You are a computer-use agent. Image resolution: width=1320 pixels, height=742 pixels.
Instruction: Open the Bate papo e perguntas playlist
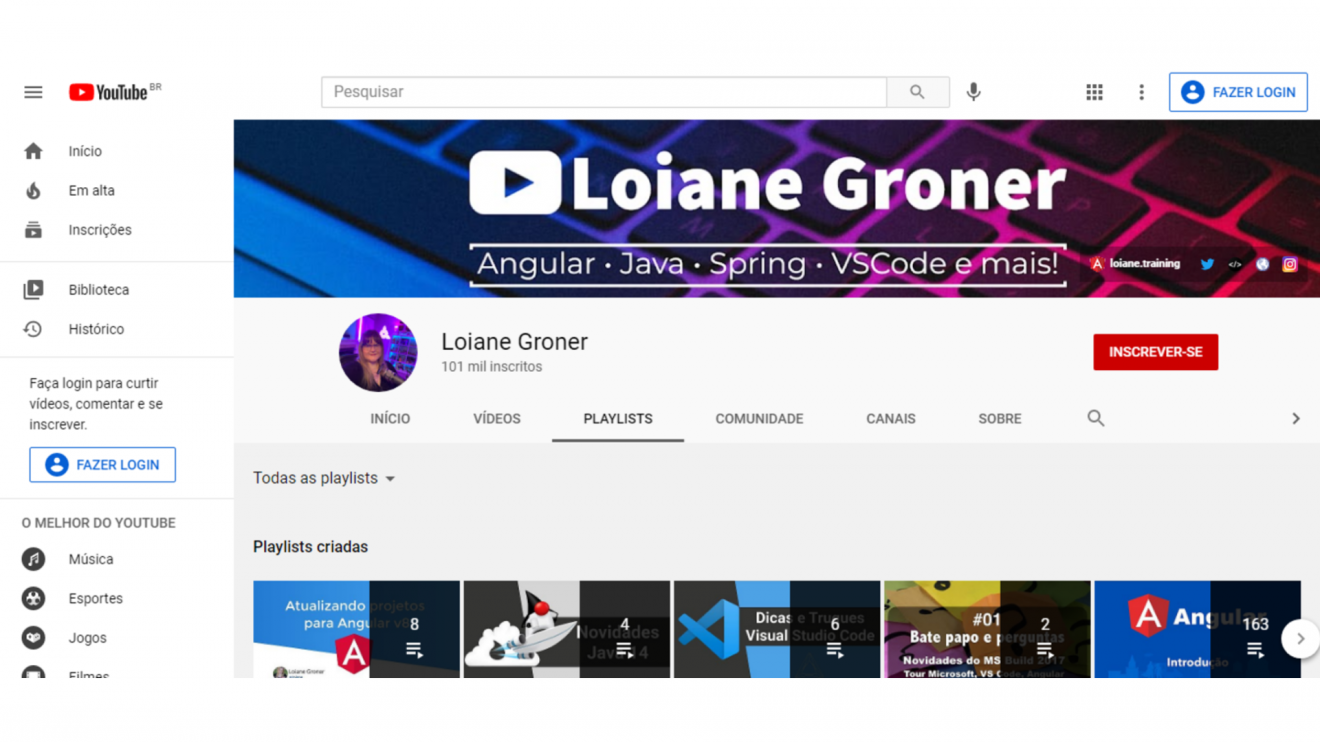click(x=987, y=629)
